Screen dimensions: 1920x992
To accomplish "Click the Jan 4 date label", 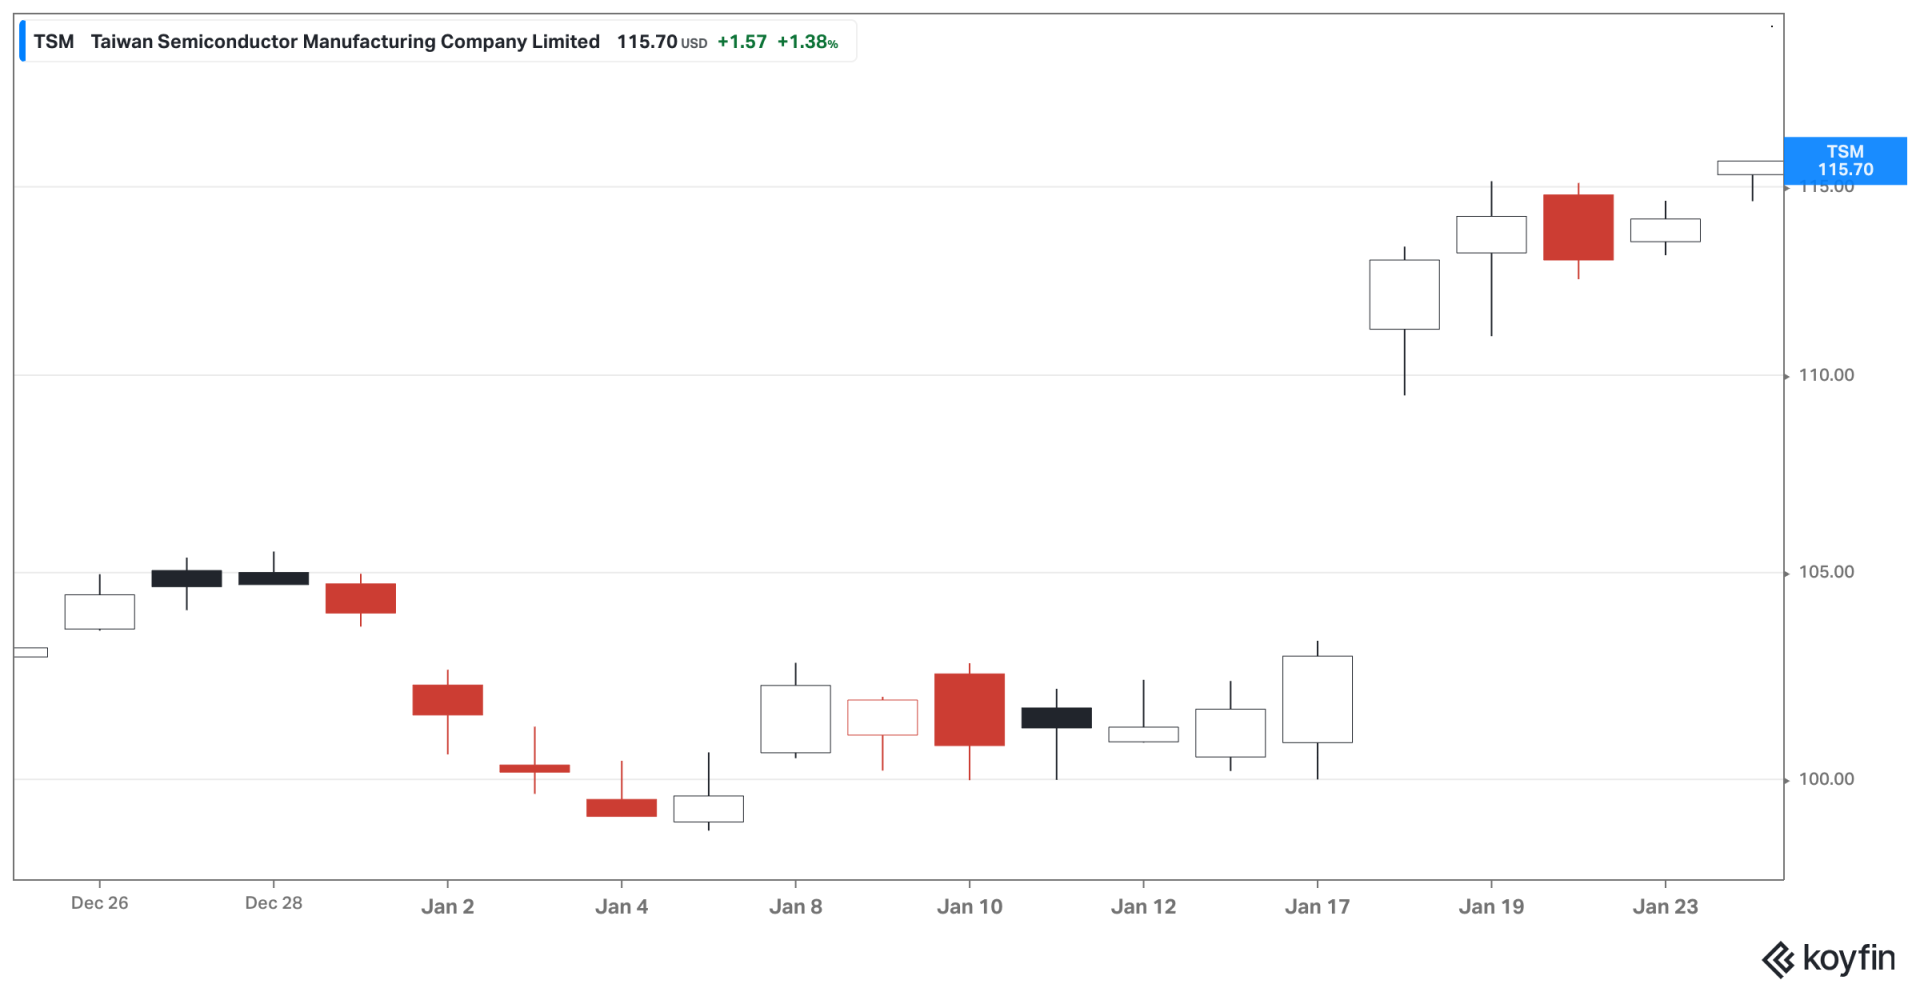I will click(x=621, y=907).
